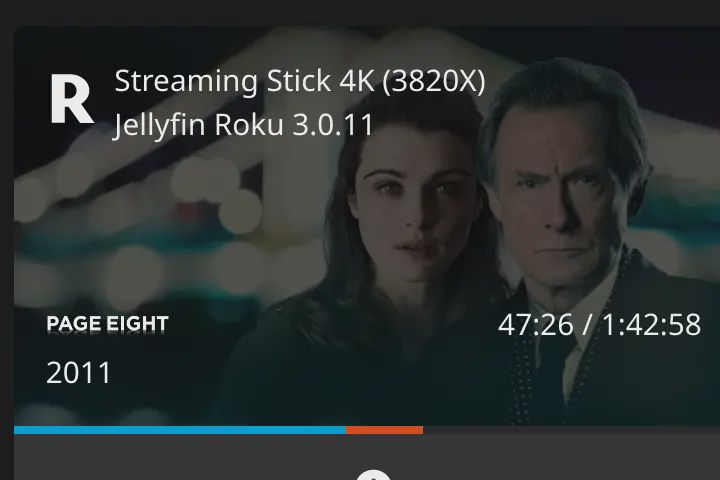Click the orange transcoded segment of progress bar

pyautogui.click(x=385, y=430)
